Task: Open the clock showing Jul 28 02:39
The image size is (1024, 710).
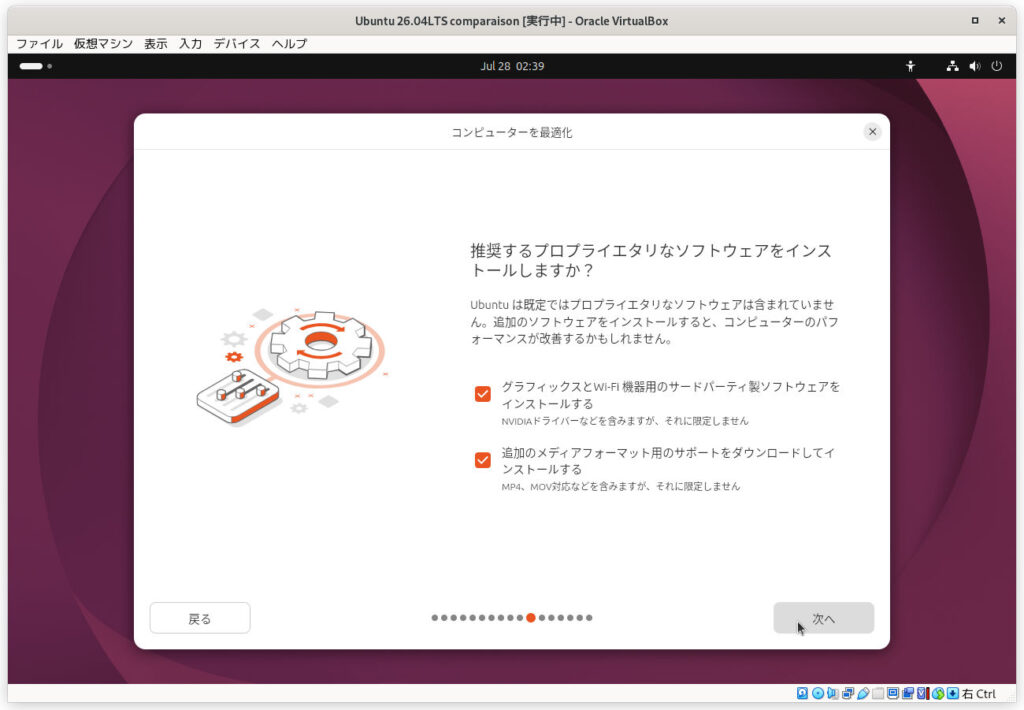Action: 512,66
